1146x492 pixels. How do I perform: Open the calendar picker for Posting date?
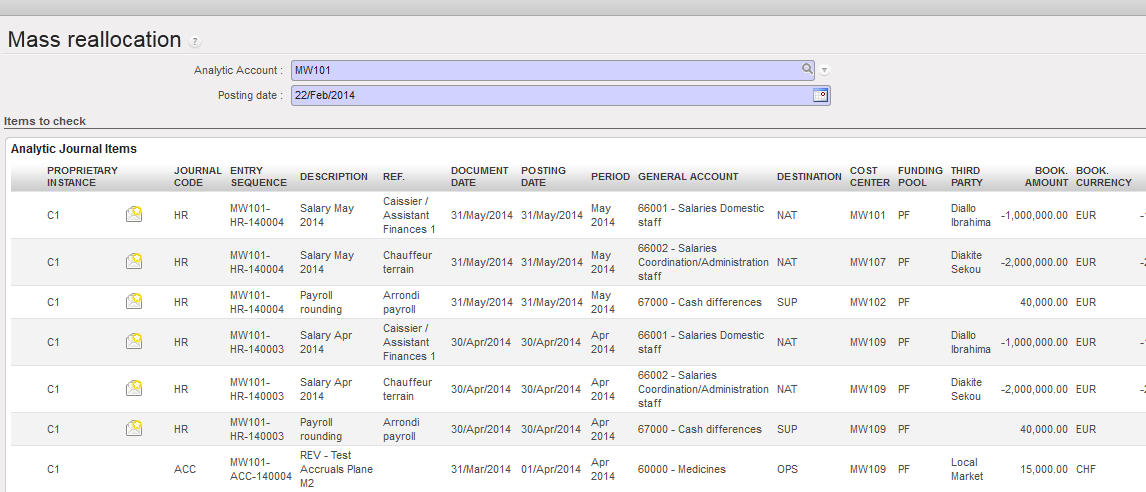click(820, 95)
